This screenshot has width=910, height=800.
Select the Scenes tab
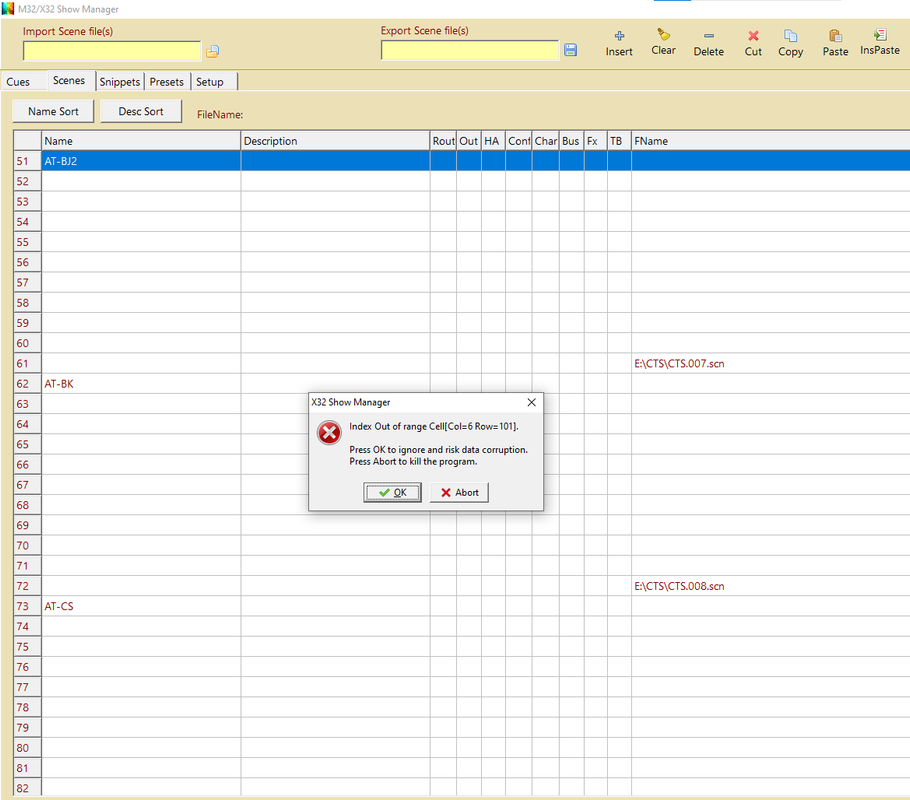(69, 81)
